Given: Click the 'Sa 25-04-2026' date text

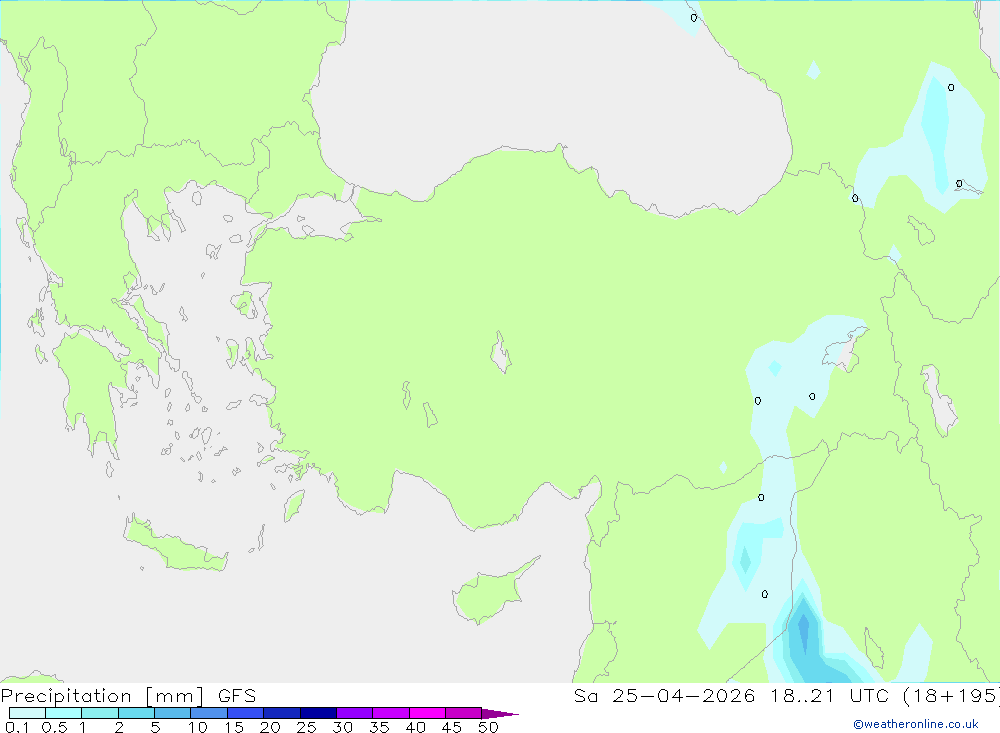Looking at the screenshot, I should (x=664, y=695).
